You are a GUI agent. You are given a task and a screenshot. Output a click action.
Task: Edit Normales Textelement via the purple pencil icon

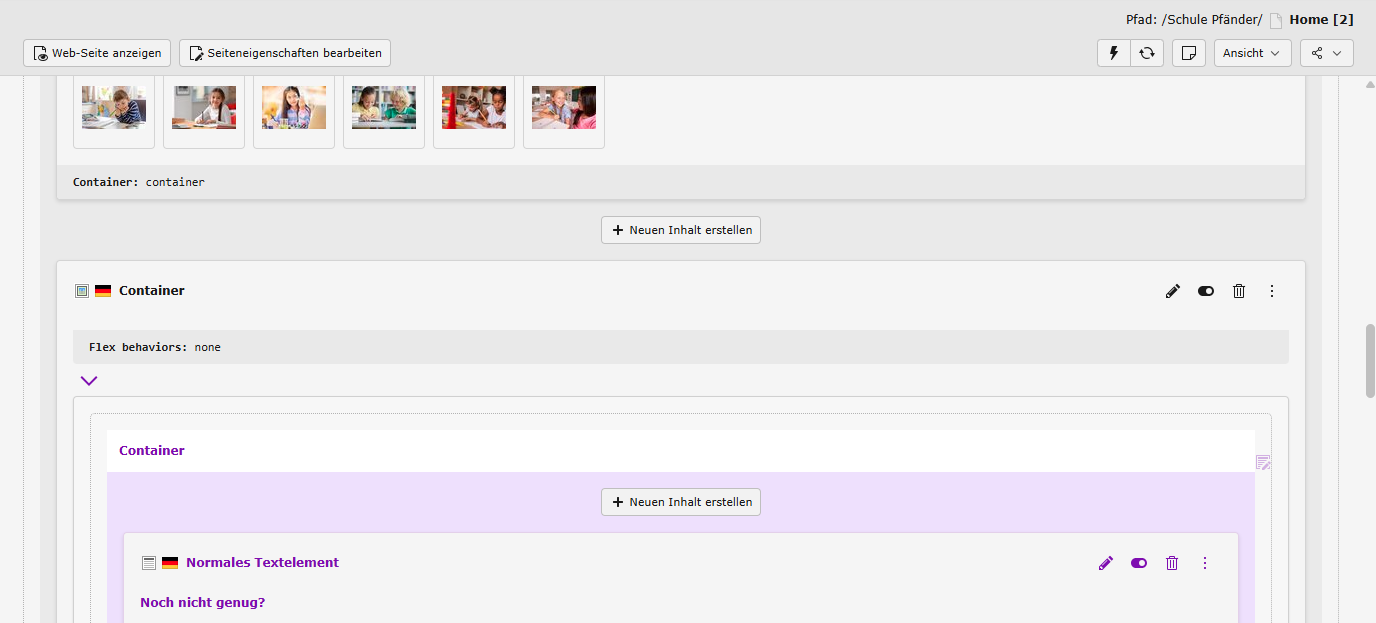click(x=1105, y=563)
